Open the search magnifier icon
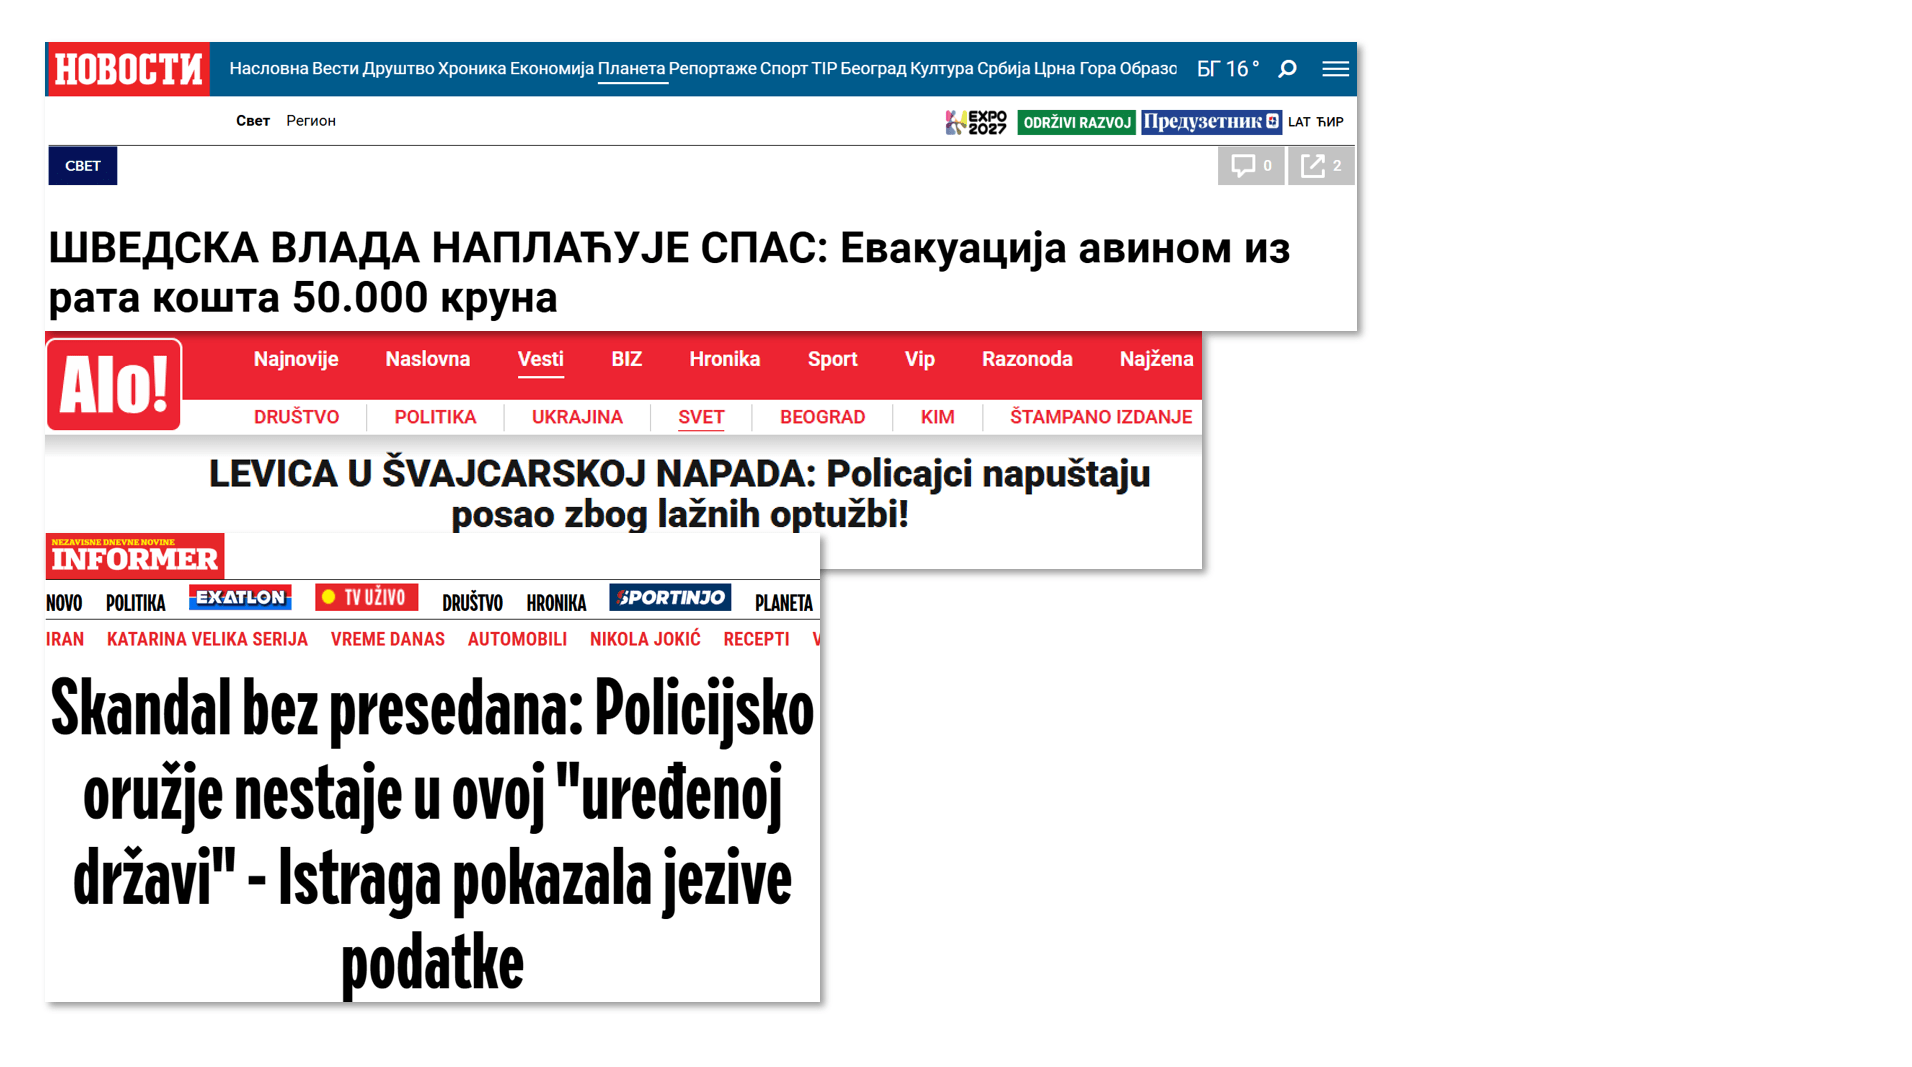 (1288, 69)
